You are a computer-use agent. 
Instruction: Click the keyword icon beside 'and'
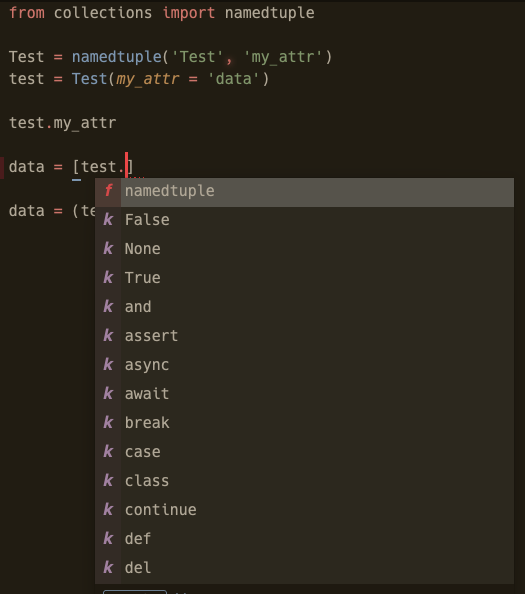point(108,306)
